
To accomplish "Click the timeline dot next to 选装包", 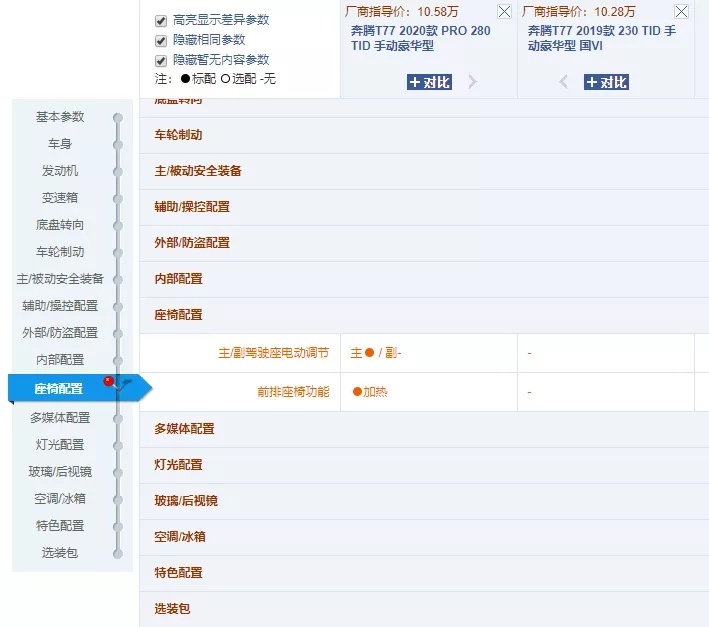I will pos(118,554).
